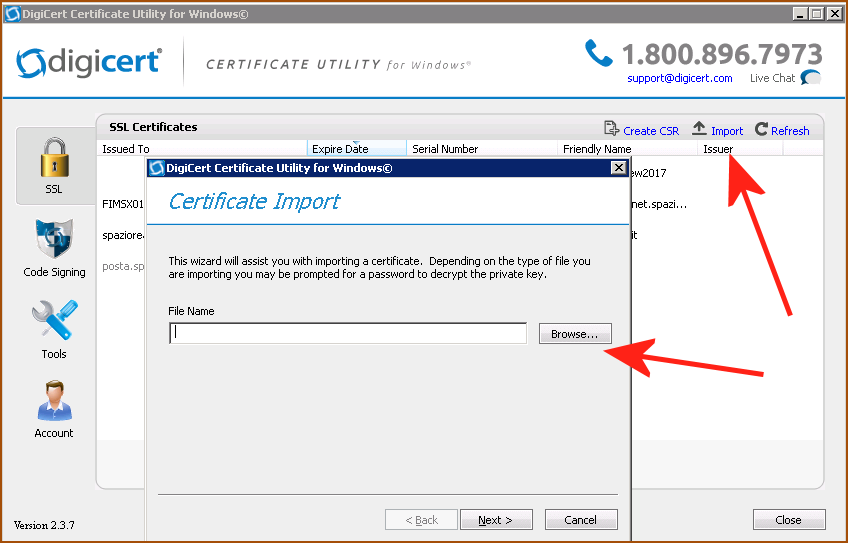Click the friendly name ending in ew2017
This screenshot has width=848, height=543.
(x=650, y=174)
